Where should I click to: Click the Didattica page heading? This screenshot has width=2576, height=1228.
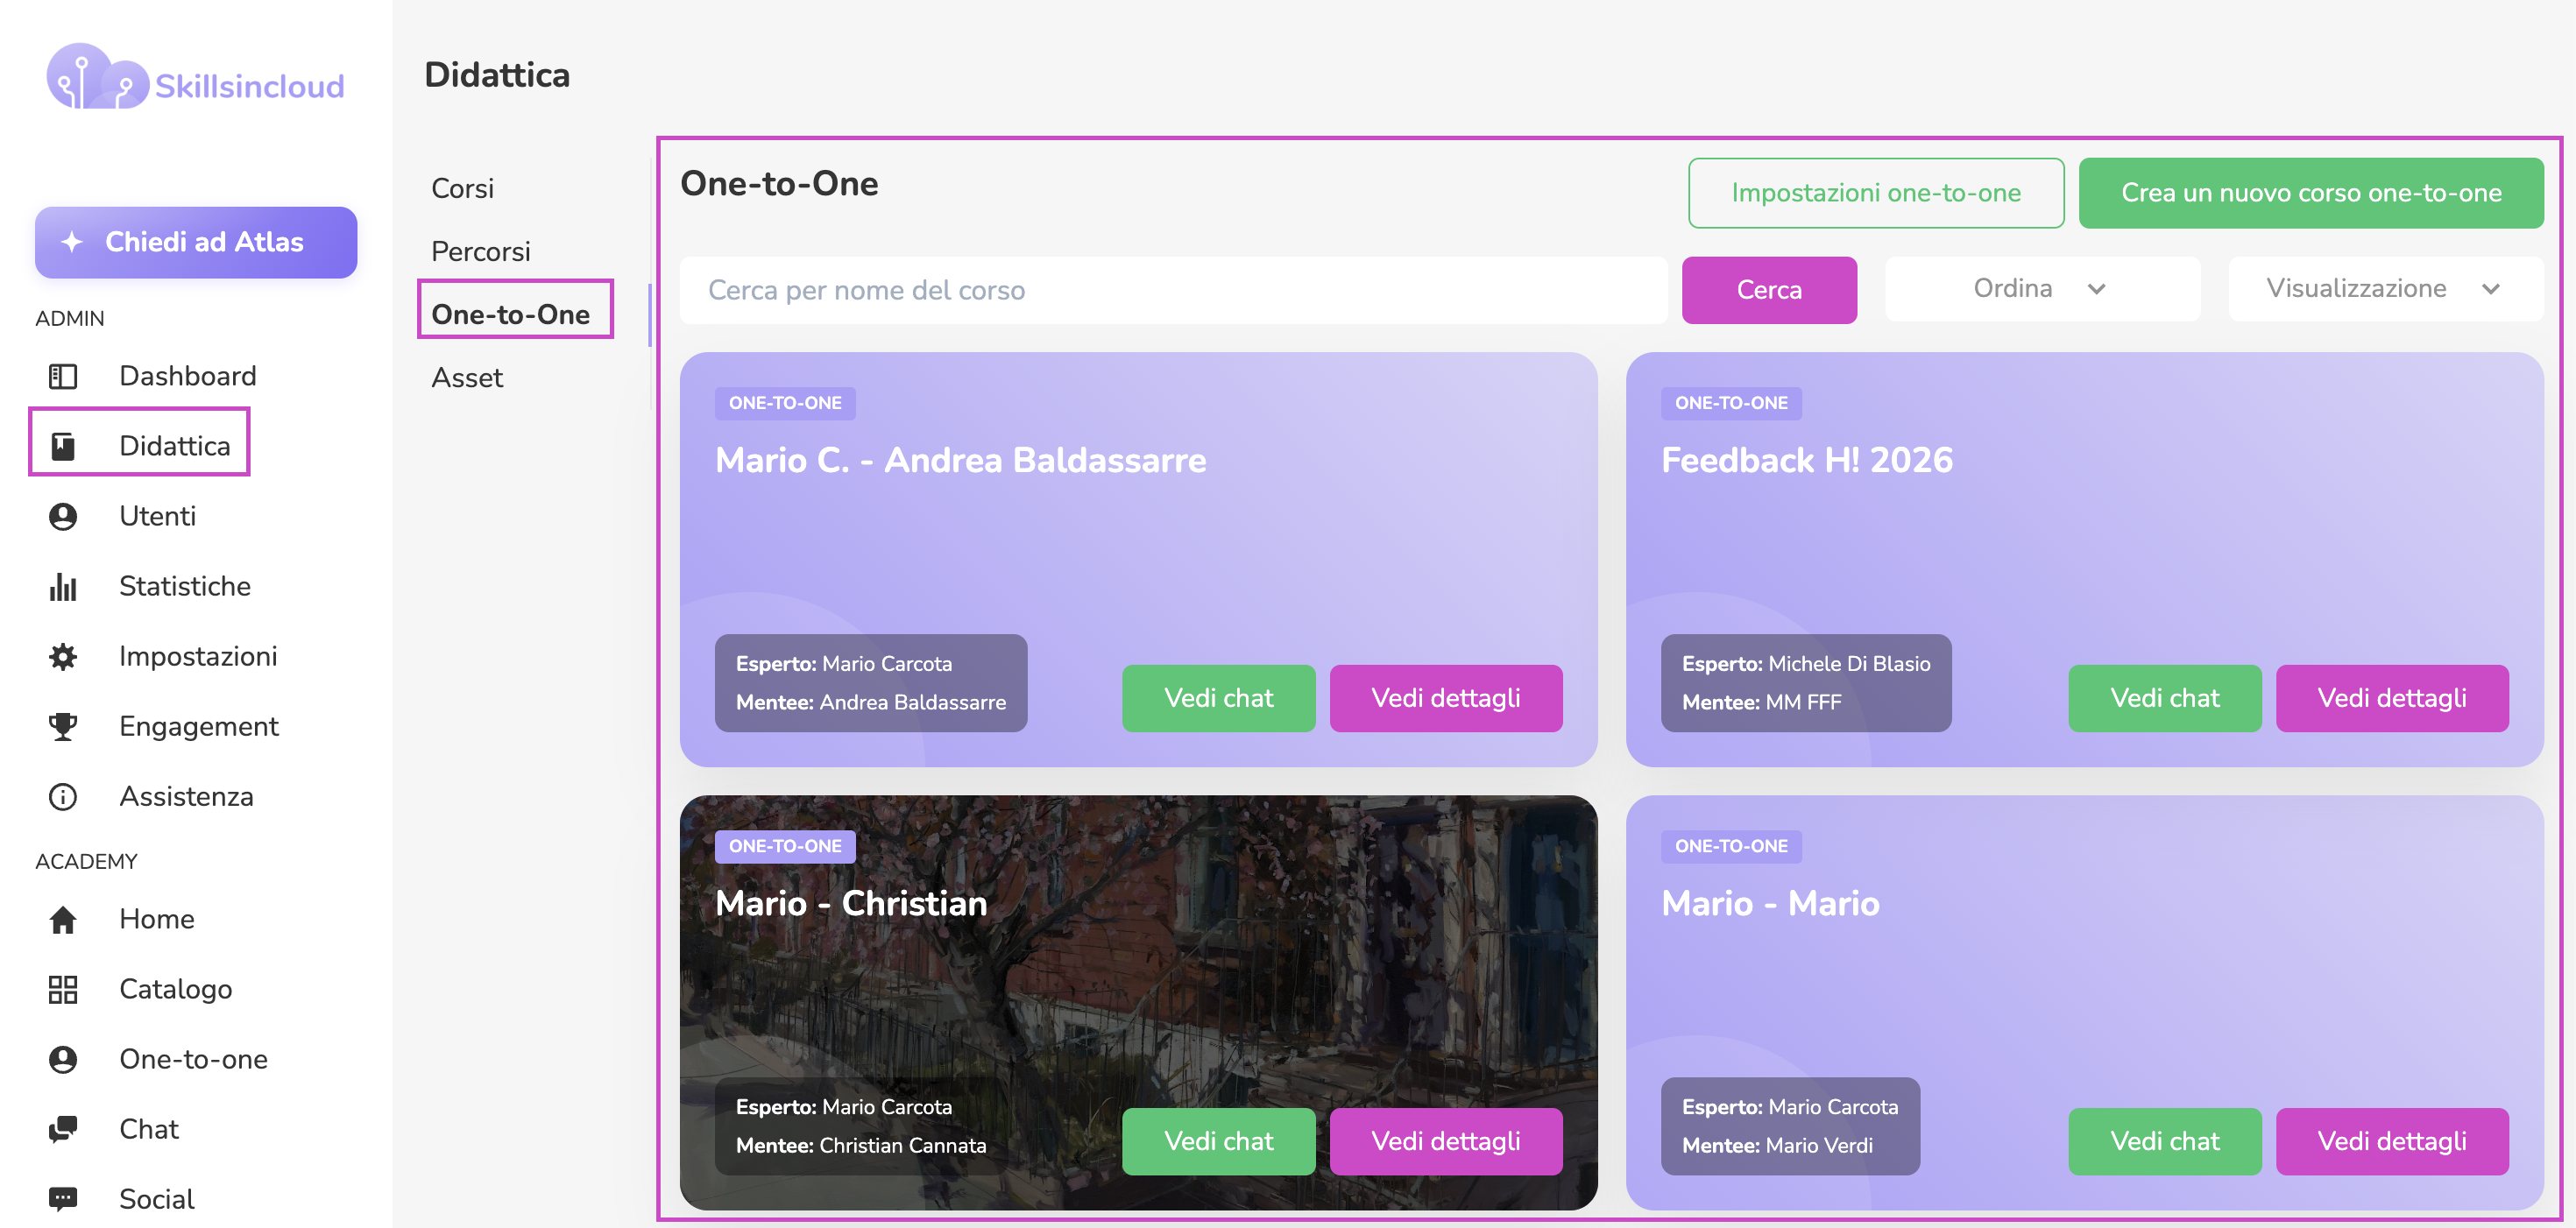point(497,75)
